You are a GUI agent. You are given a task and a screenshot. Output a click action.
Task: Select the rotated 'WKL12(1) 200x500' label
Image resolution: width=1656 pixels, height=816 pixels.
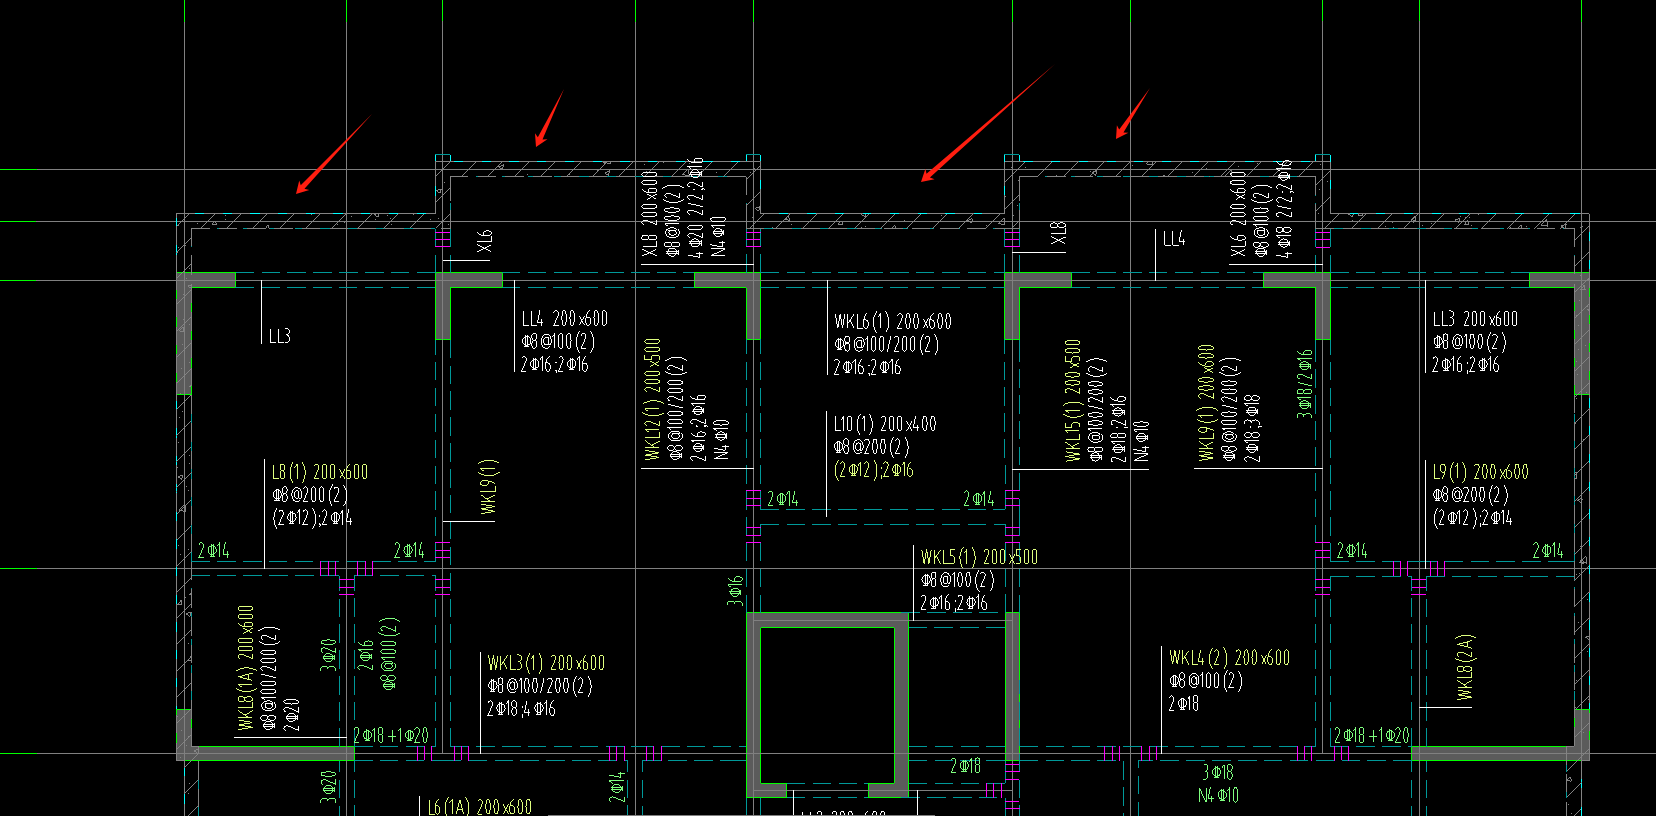652,400
